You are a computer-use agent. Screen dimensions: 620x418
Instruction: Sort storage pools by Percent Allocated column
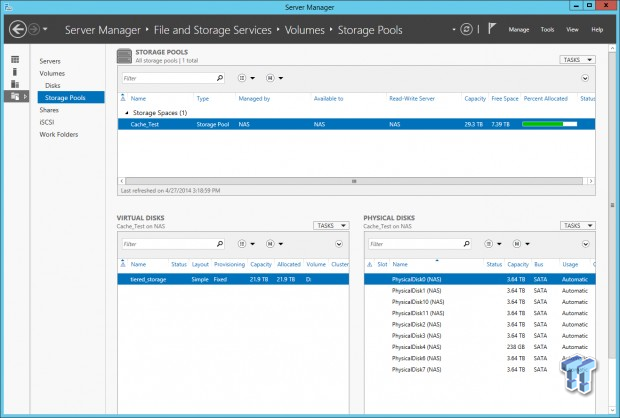[546, 98]
